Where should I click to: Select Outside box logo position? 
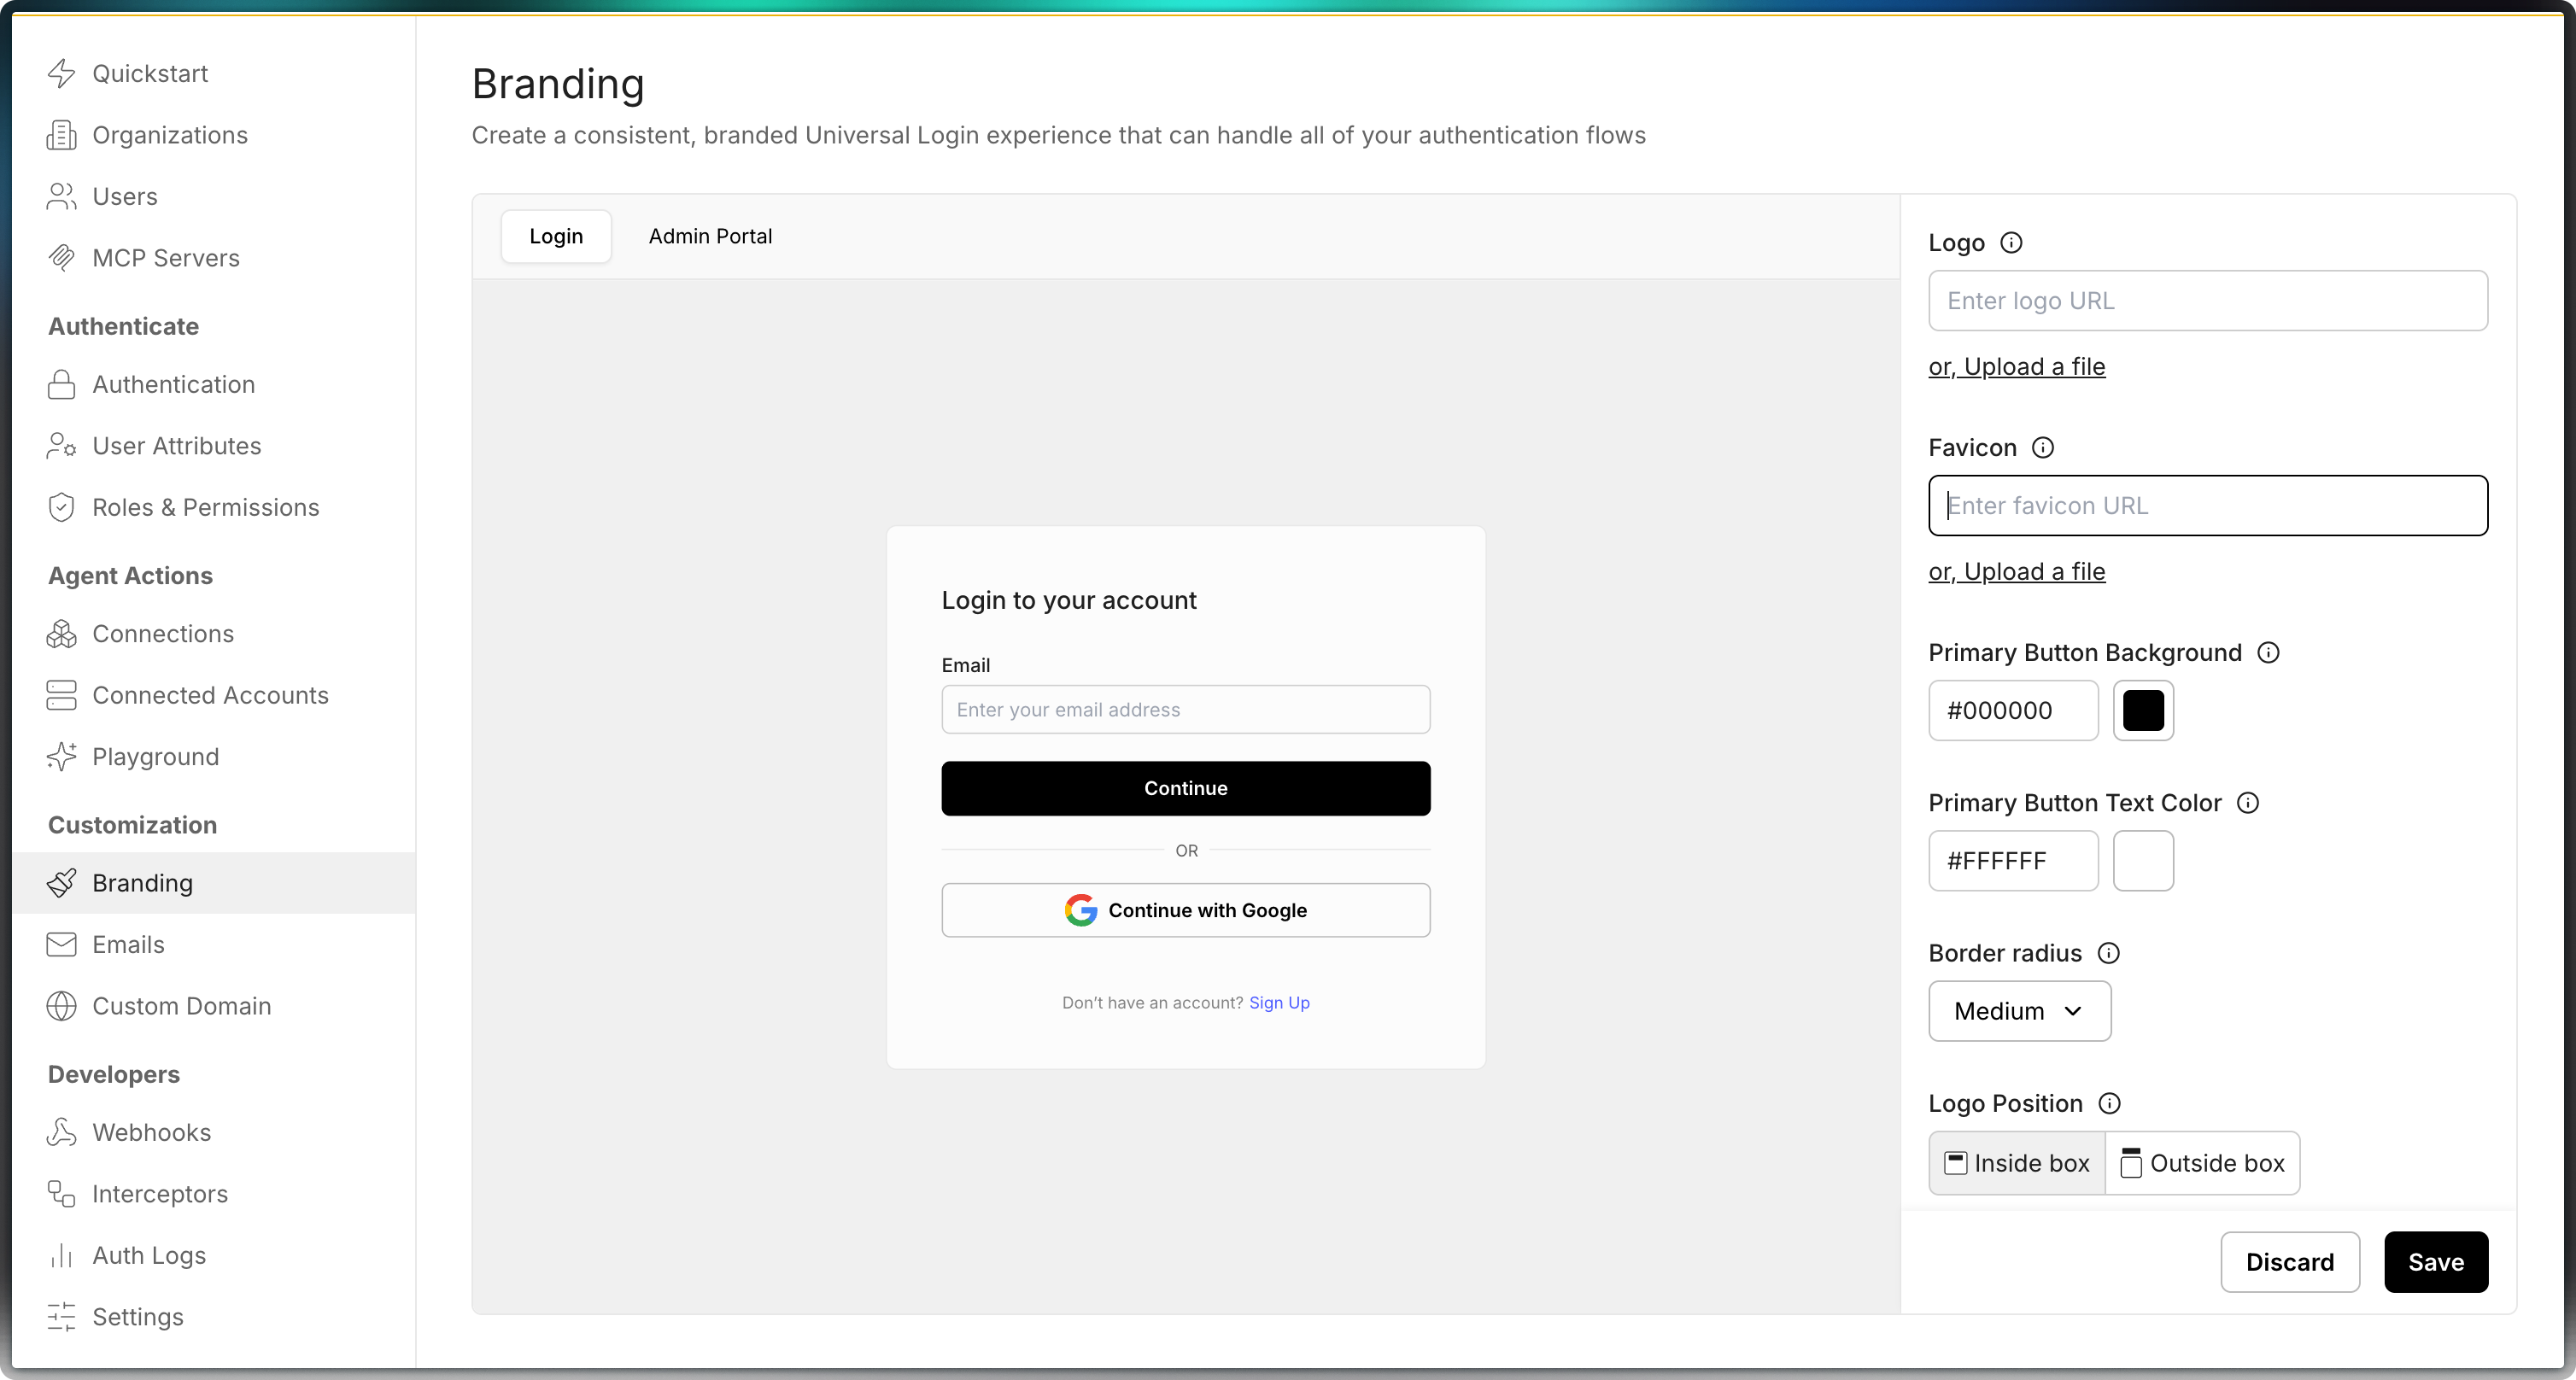coord(2202,1163)
